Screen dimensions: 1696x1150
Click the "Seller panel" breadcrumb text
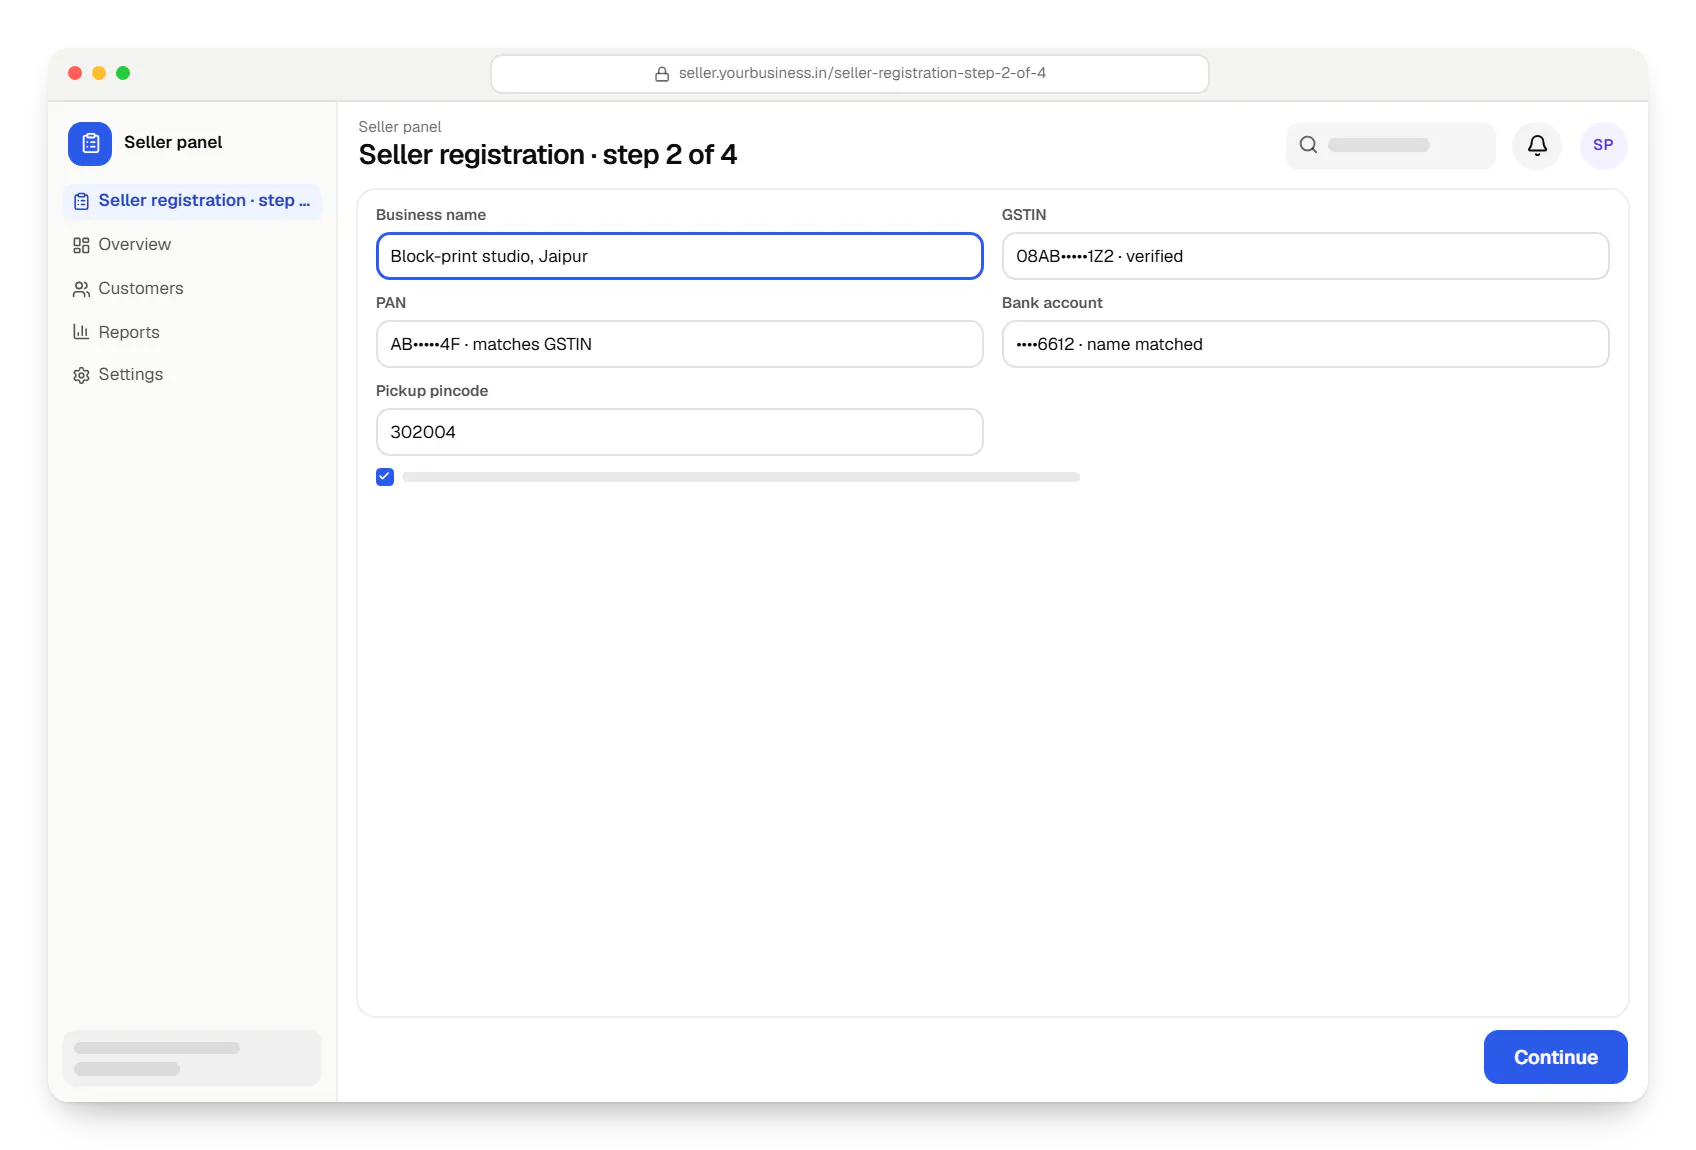[400, 127]
